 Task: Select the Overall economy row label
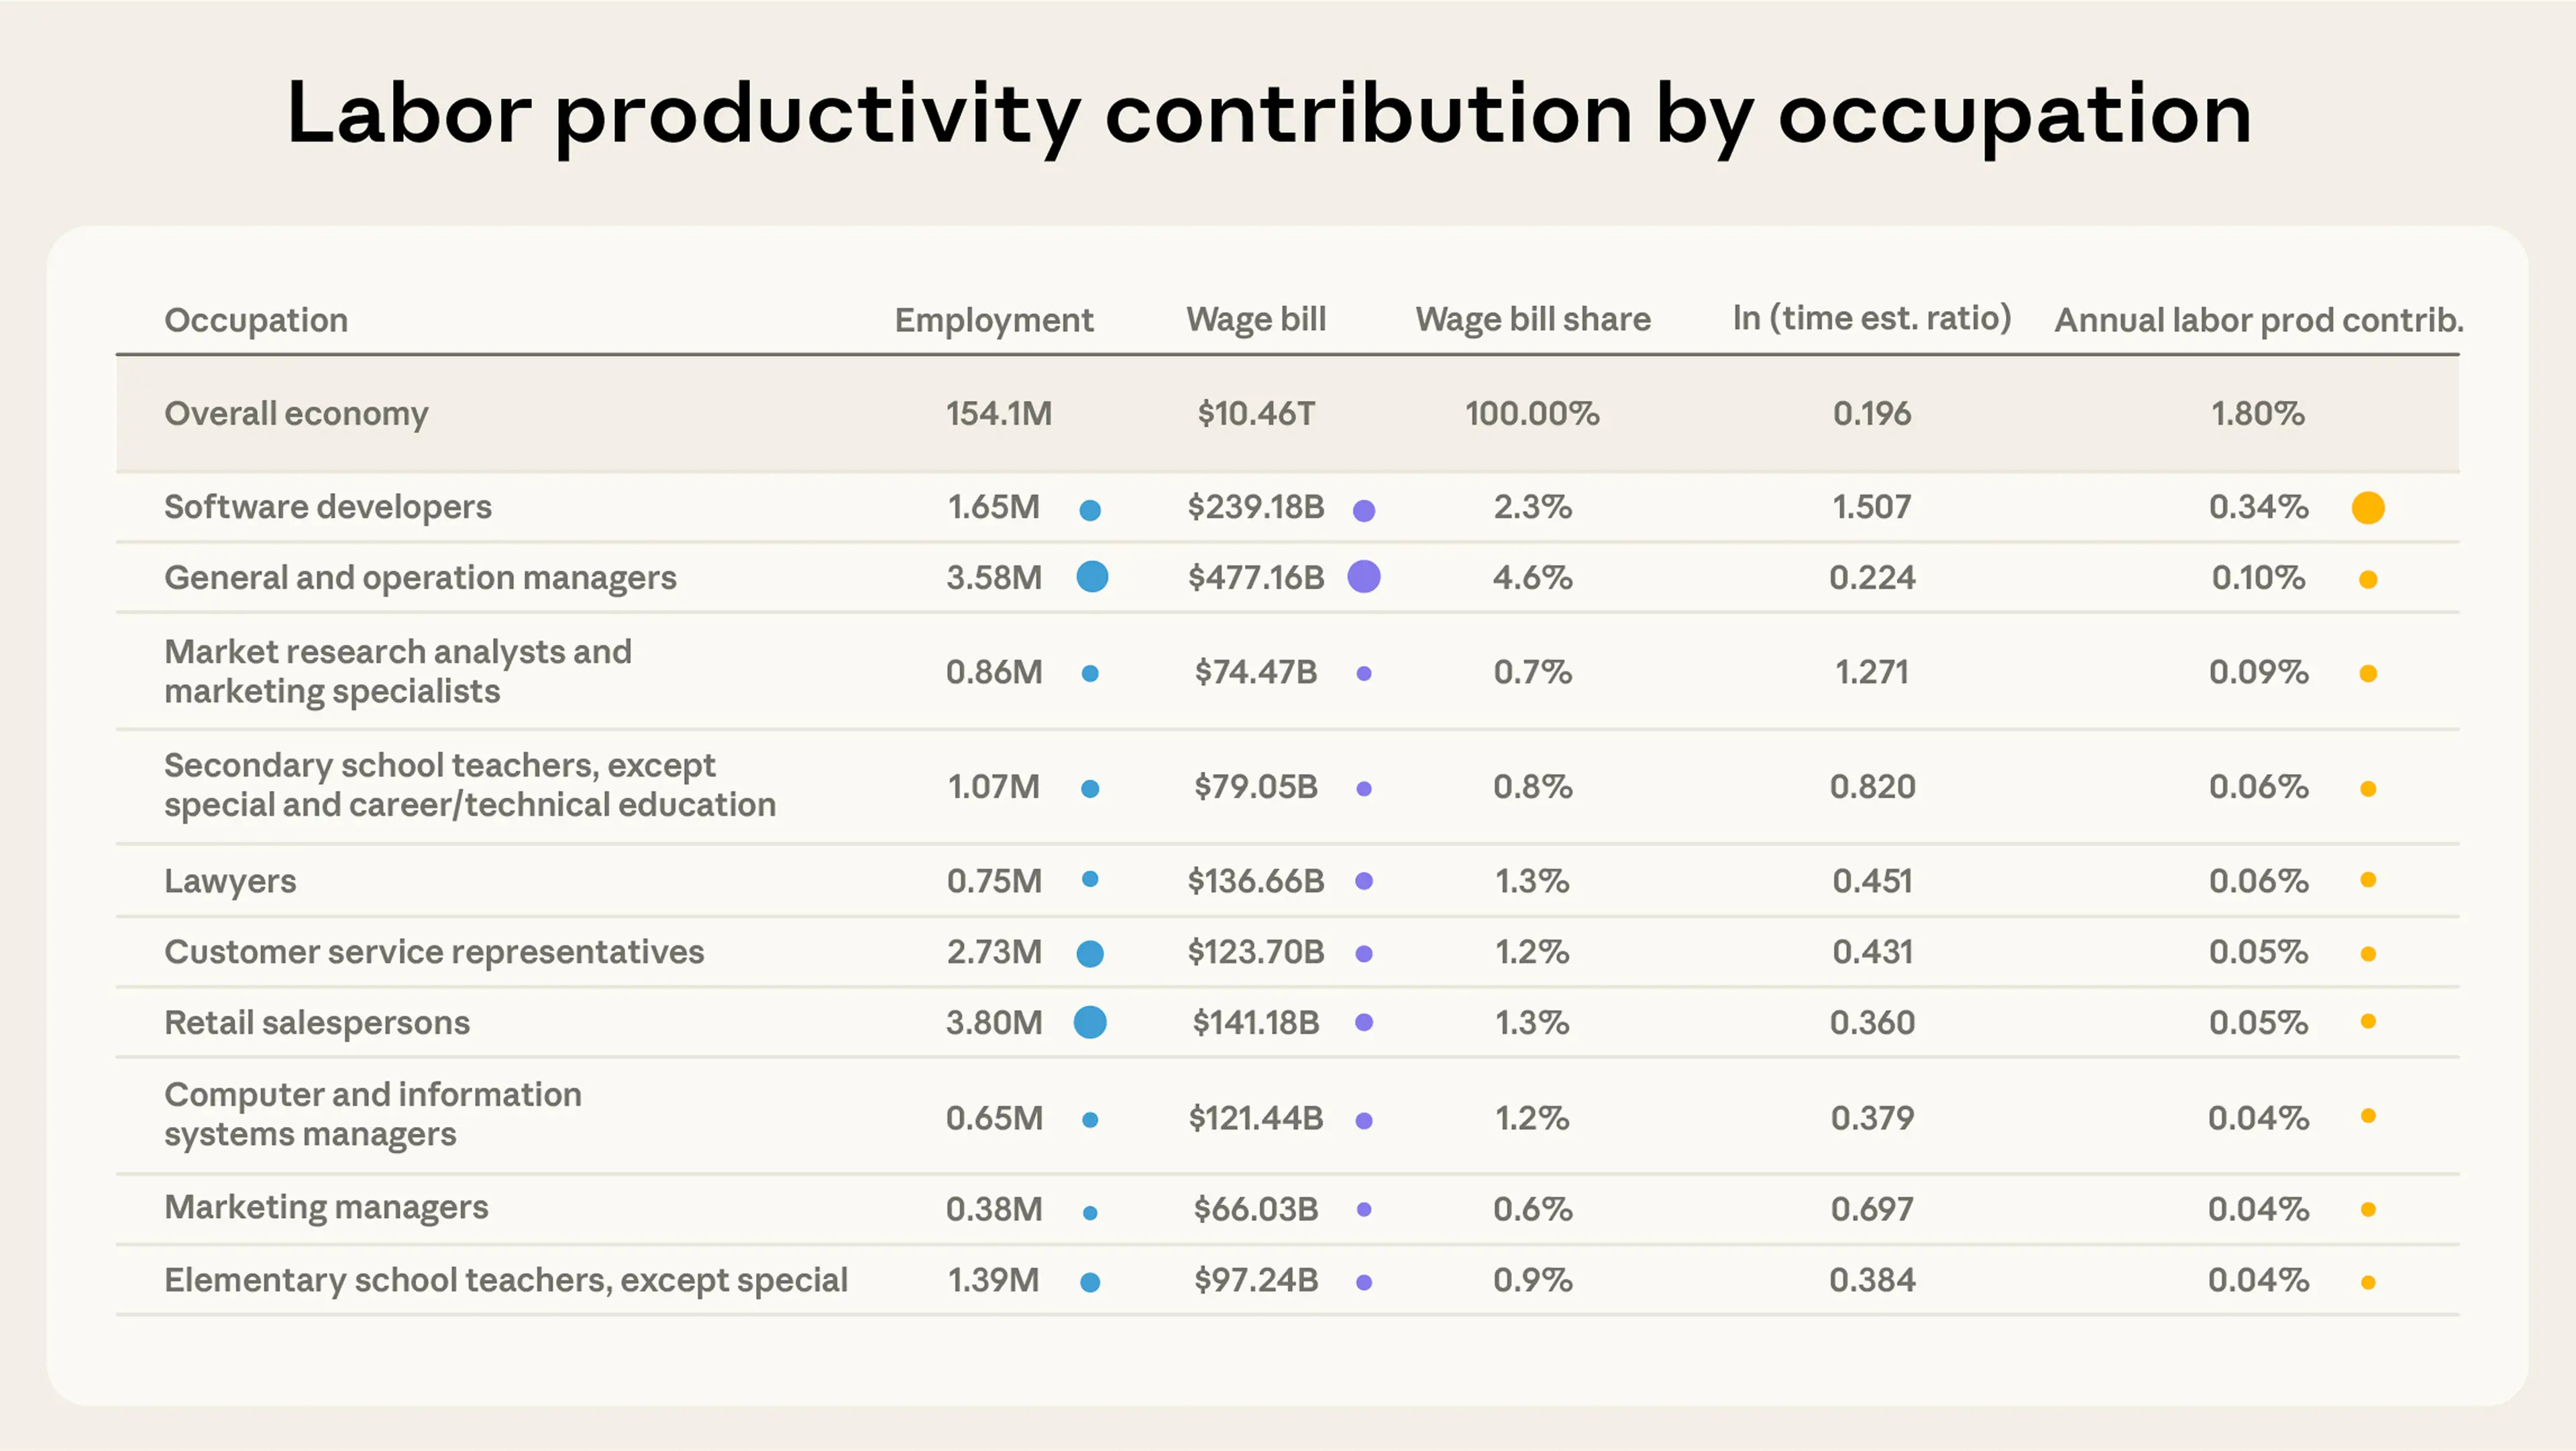click(x=296, y=414)
